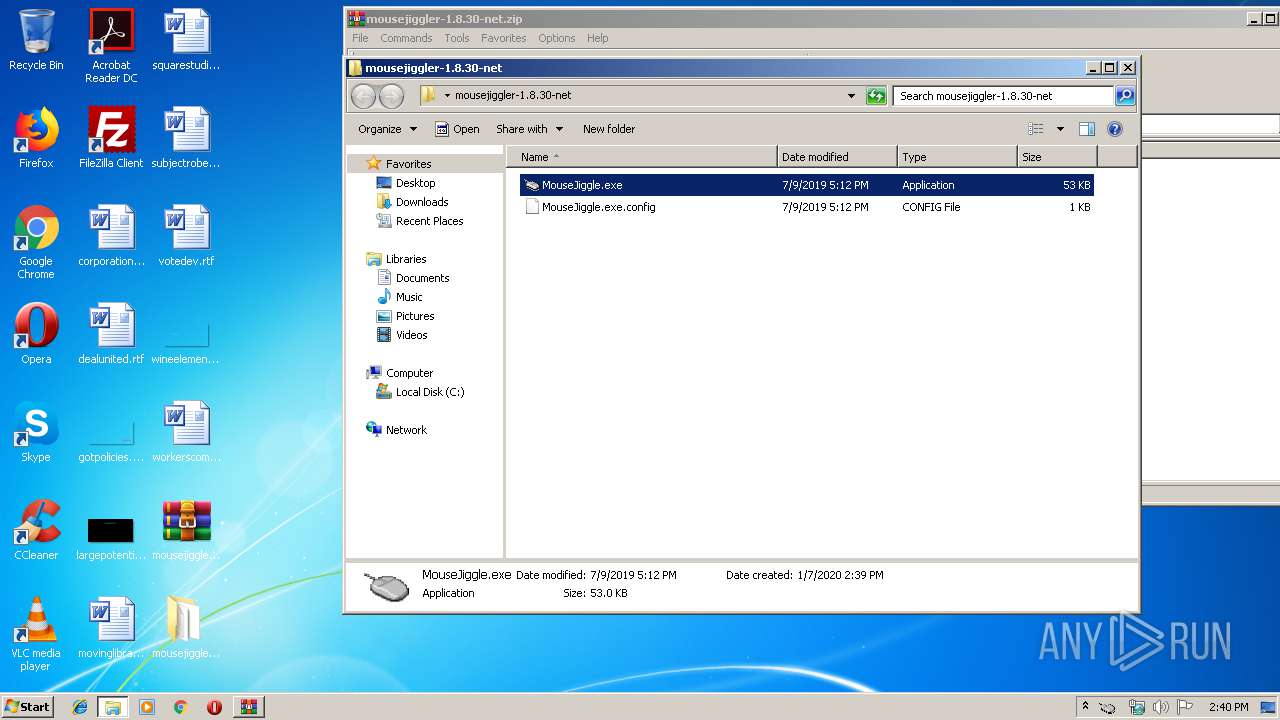Open the Organize dropdown menu
This screenshot has height=720, width=1280.
click(387, 129)
